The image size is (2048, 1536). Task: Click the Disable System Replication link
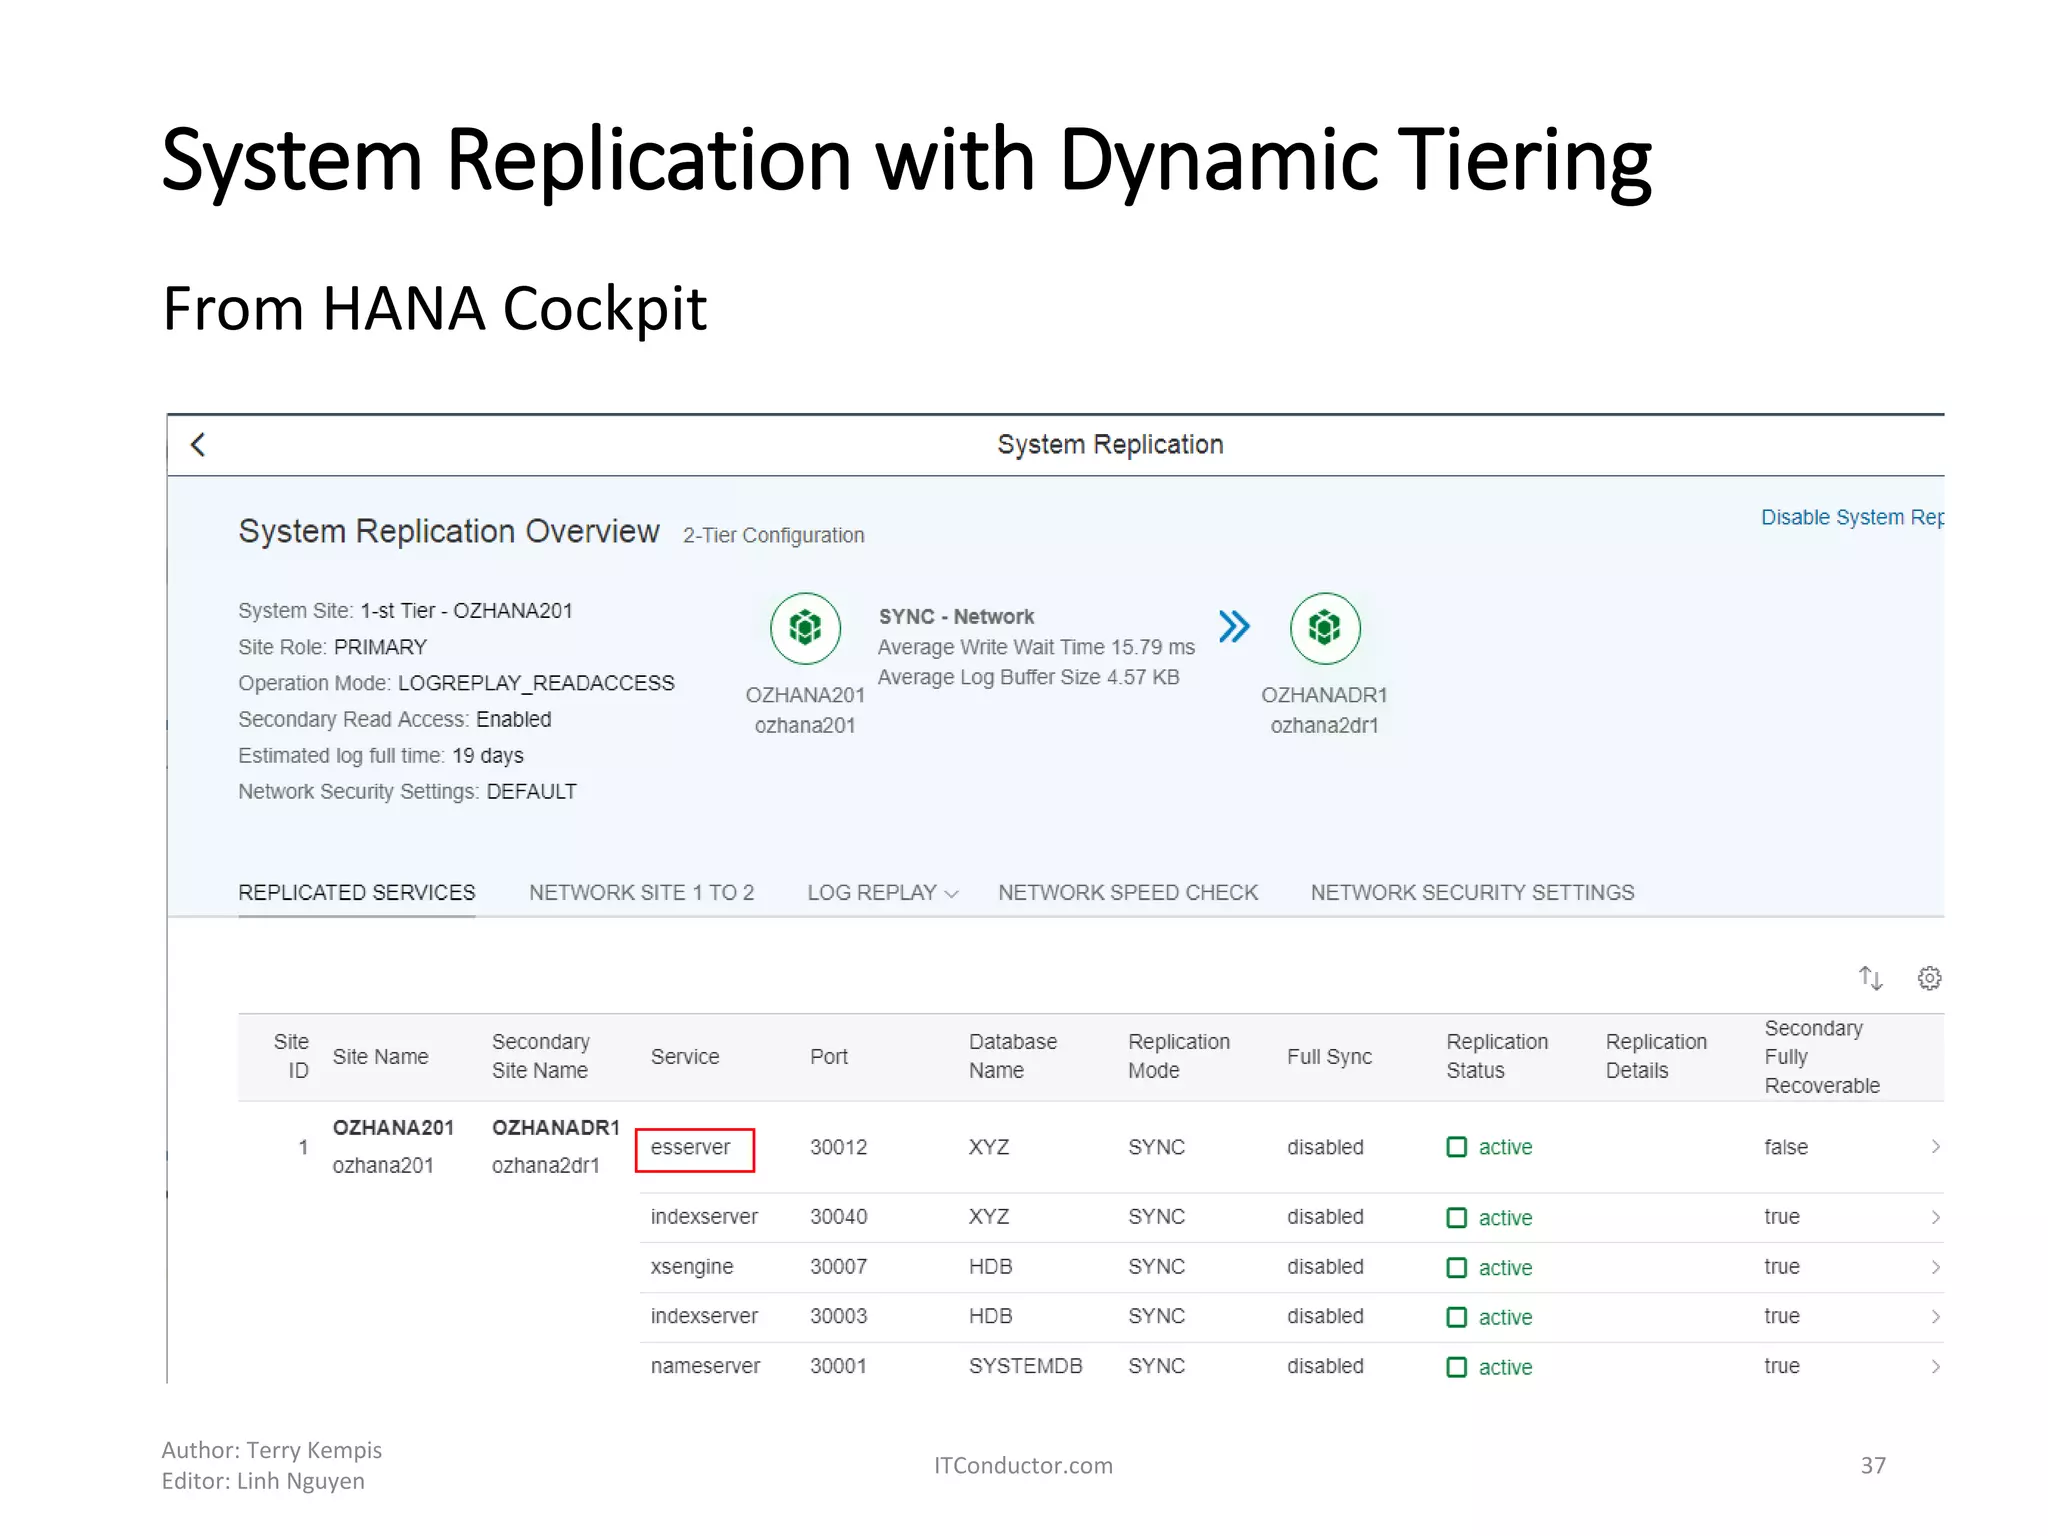pyautogui.click(x=1852, y=517)
